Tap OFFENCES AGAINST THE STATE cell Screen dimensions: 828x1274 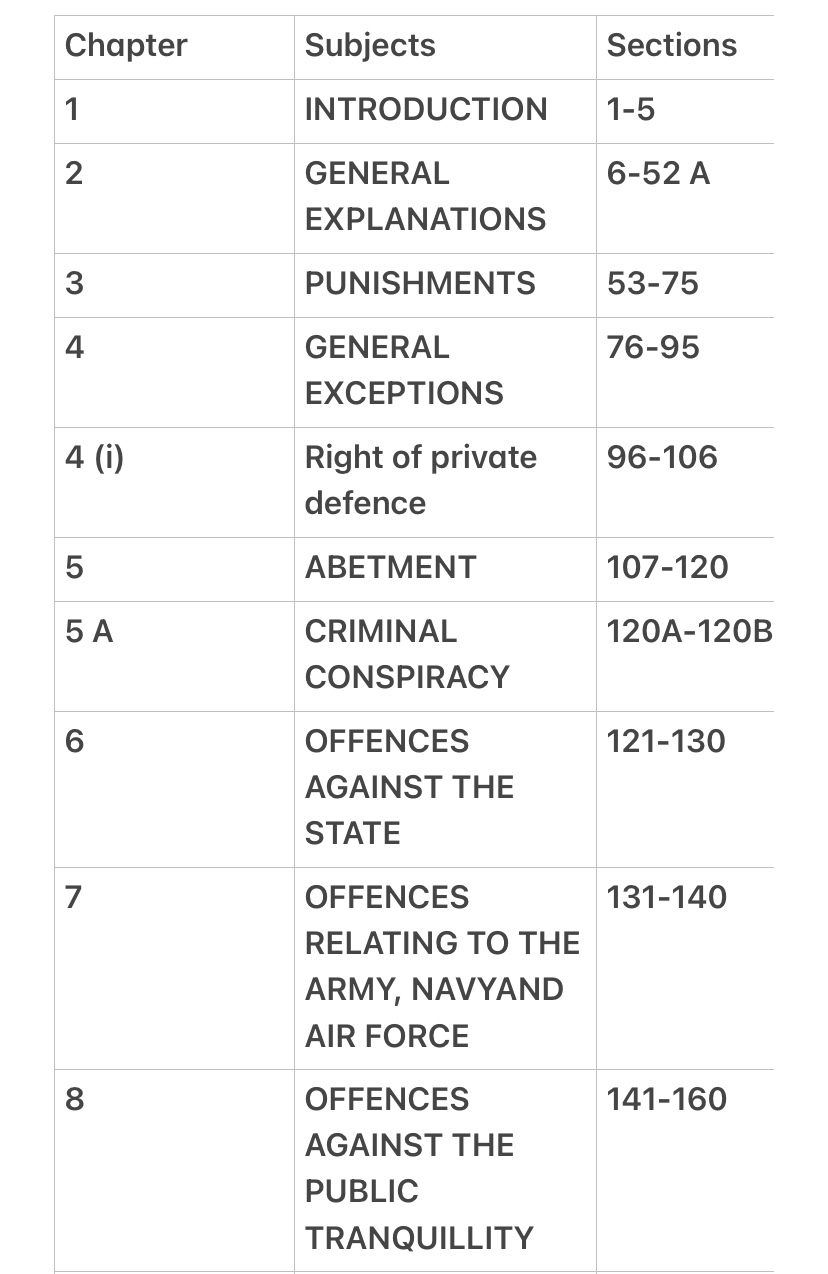pyautogui.click(x=409, y=787)
